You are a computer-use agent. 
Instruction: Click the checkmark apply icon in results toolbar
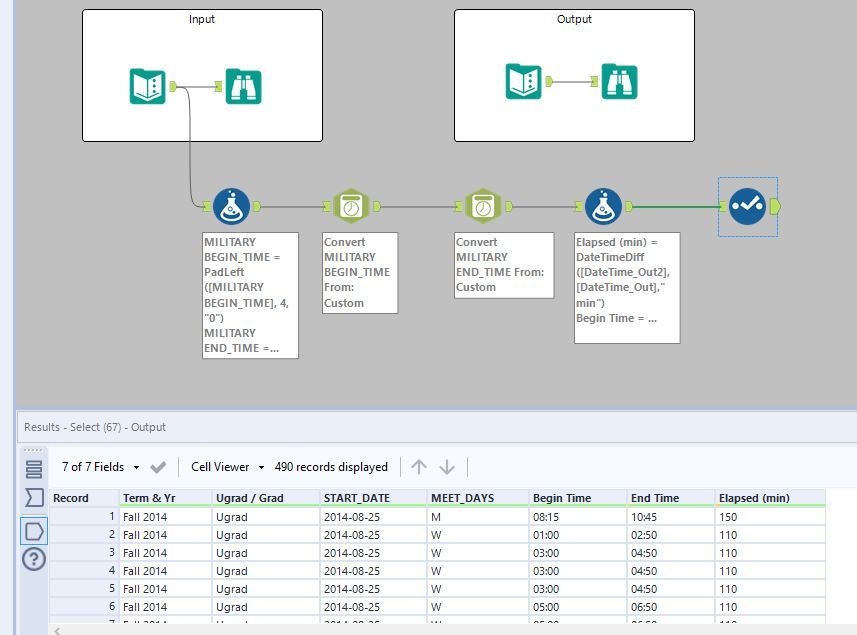(x=158, y=467)
